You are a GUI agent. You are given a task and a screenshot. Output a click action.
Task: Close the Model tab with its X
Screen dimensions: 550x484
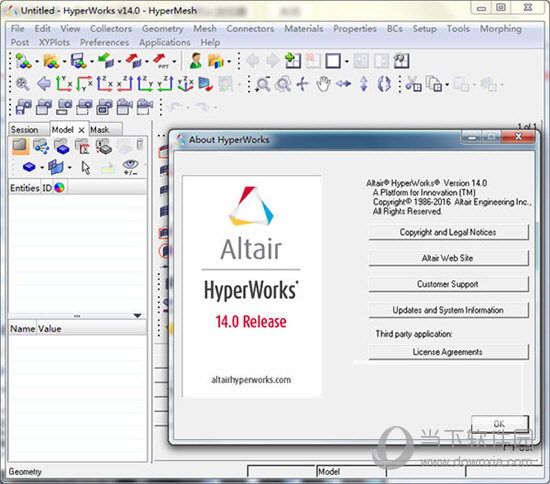[81, 130]
